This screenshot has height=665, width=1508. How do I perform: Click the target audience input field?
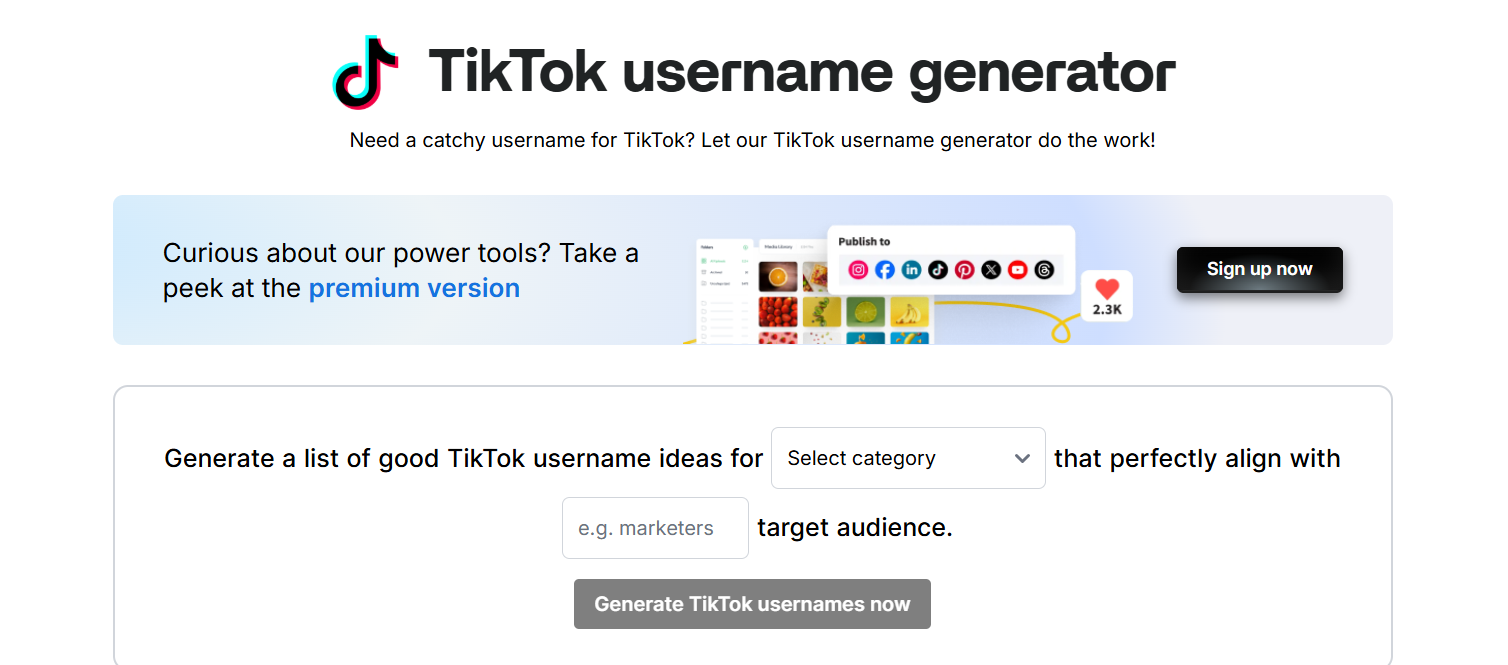click(x=655, y=527)
